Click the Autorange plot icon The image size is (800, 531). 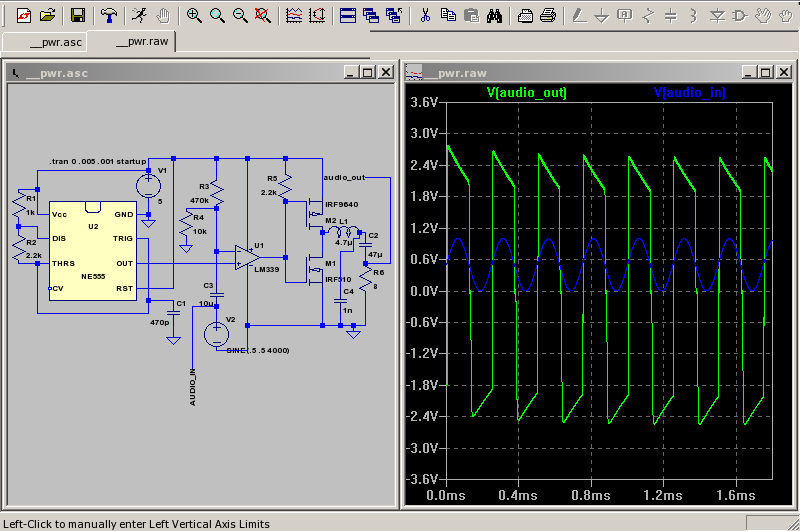pyautogui.click(x=294, y=15)
